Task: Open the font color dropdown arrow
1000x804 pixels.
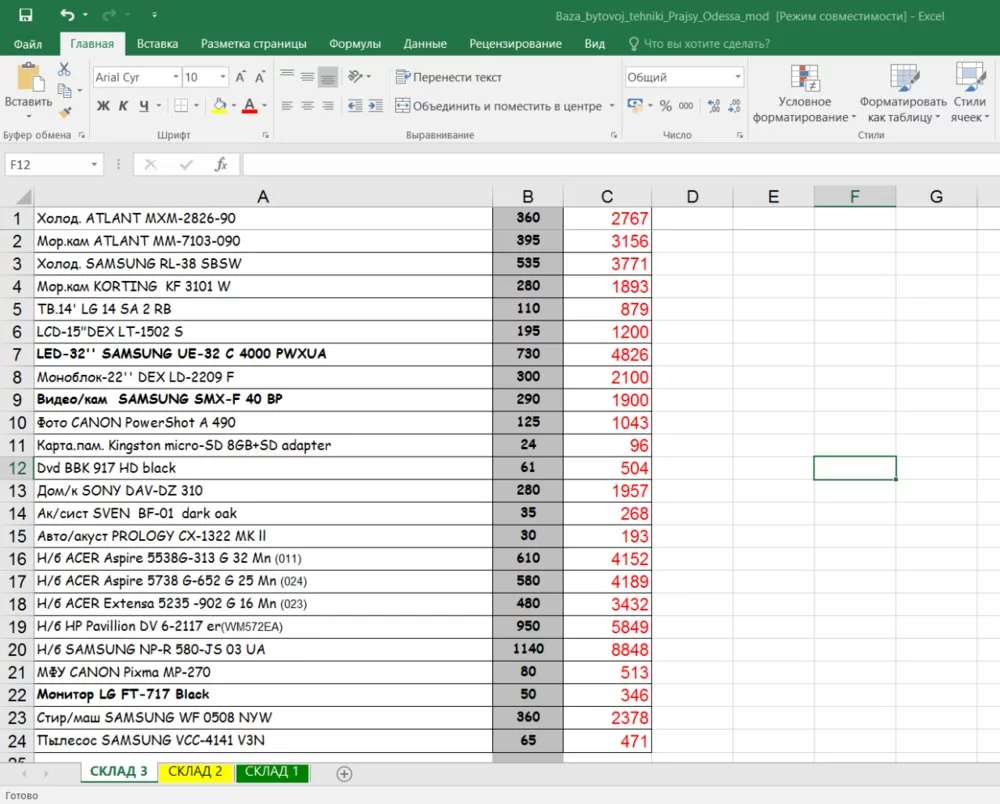Action: coord(265,106)
